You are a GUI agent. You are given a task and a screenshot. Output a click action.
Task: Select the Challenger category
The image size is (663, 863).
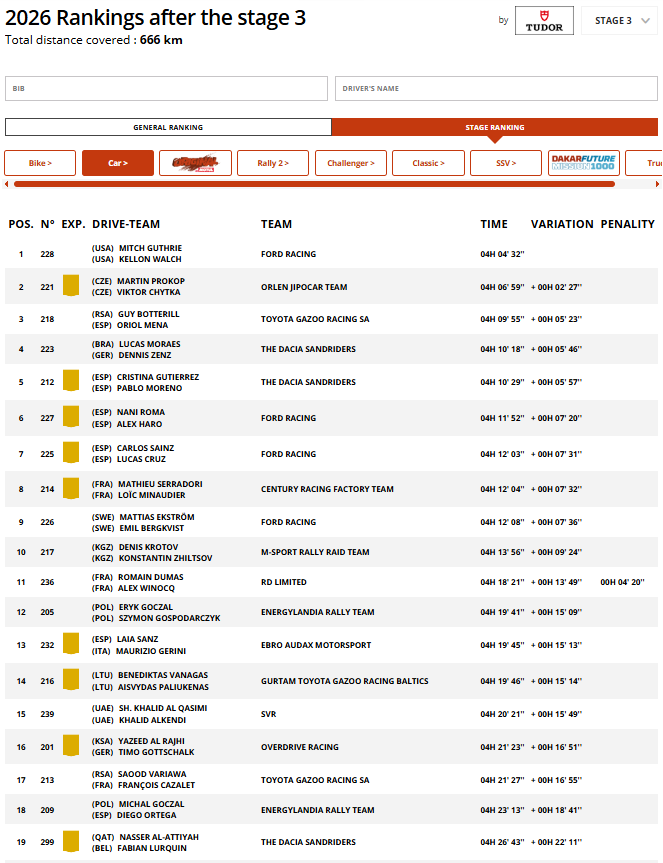click(351, 163)
